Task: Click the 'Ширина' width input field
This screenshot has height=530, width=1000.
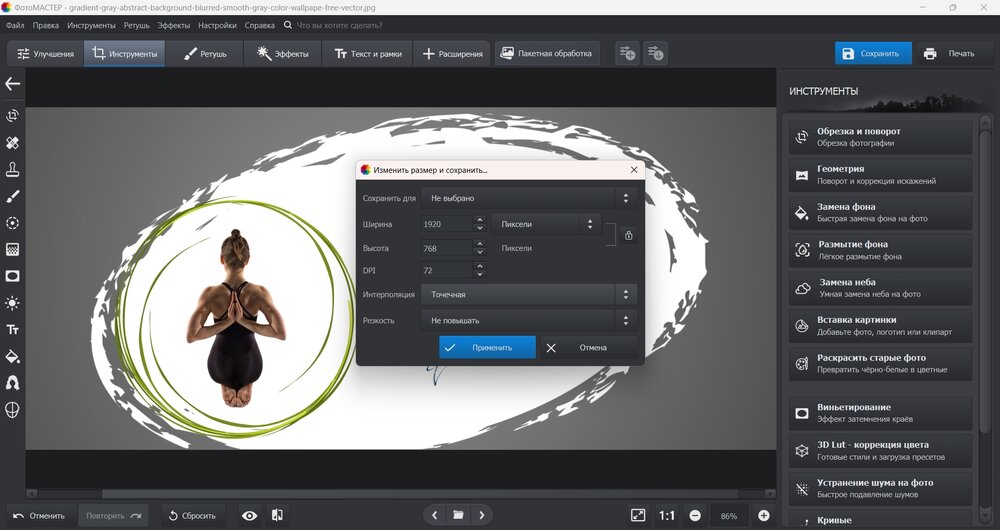Action: [444, 224]
